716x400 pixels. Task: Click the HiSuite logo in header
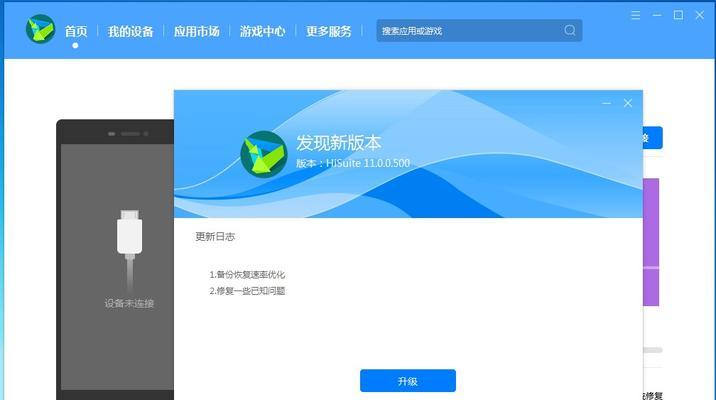tap(41, 29)
